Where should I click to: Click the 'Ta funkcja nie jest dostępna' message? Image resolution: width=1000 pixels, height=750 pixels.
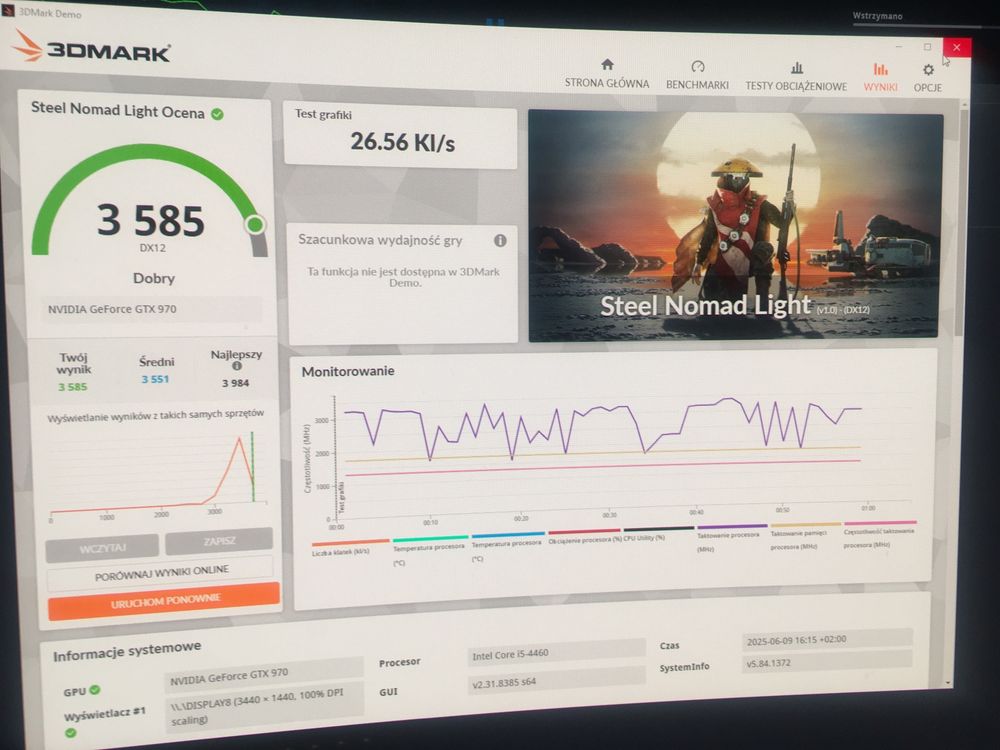pos(404,277)
